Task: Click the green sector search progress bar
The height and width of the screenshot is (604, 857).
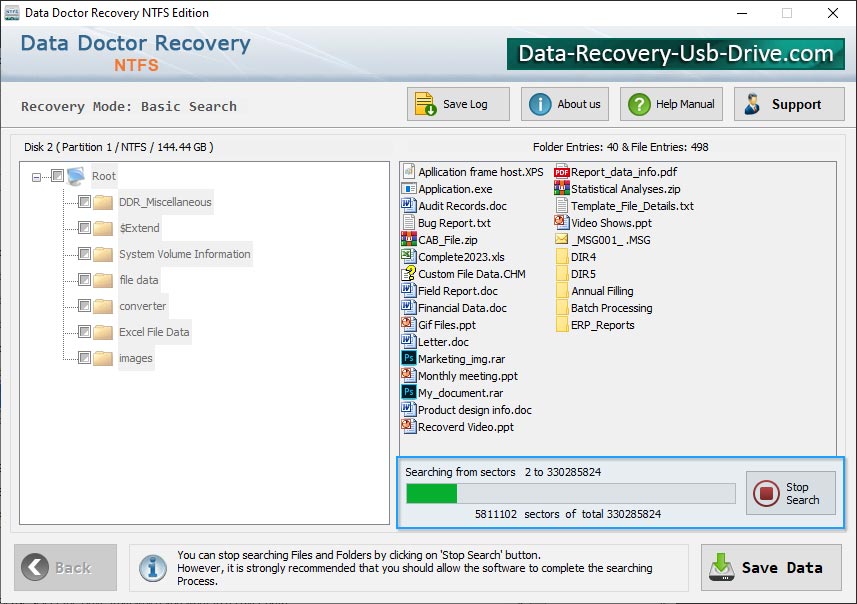Action: point(571,493)
